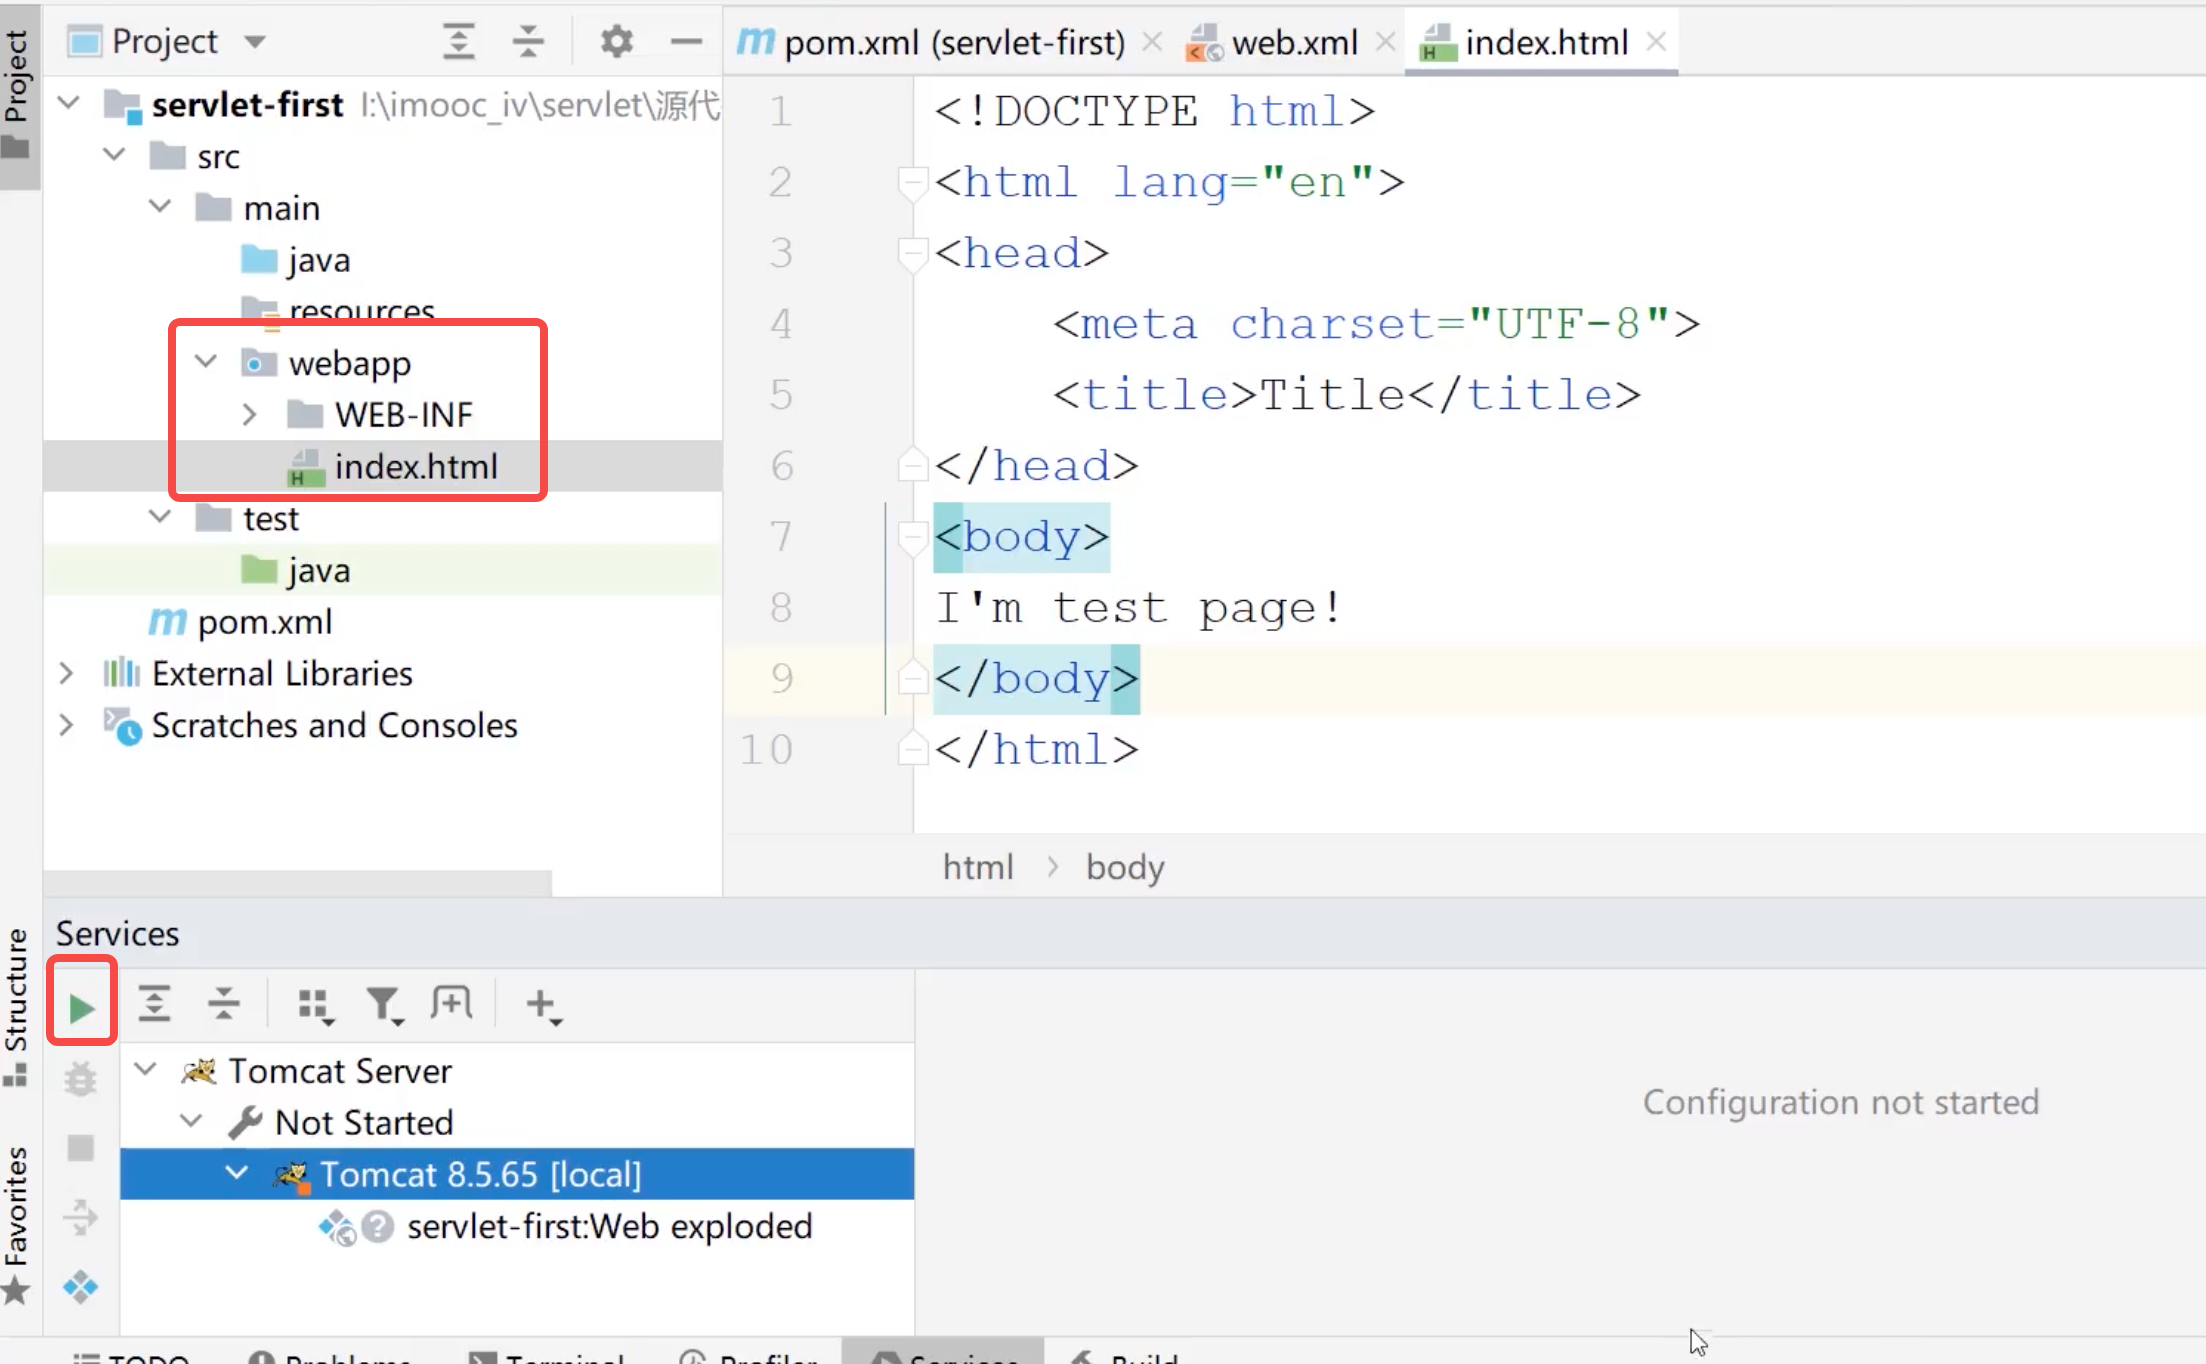The width and height of the screenshot is (2206, 1364).
Task: Click the Debug bug icon in Services
Action: coord(81,1080)
